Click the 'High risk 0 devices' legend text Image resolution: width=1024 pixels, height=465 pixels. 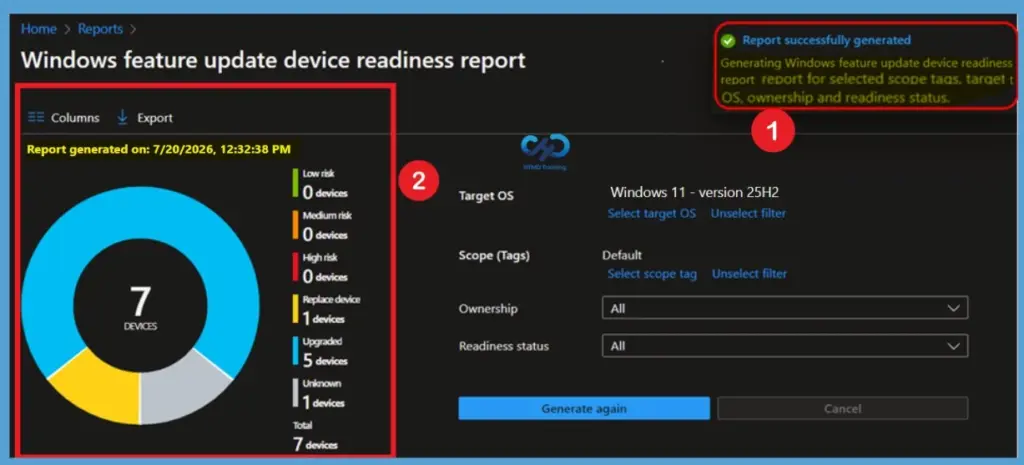pyautogui.click(x=325, y=267)
